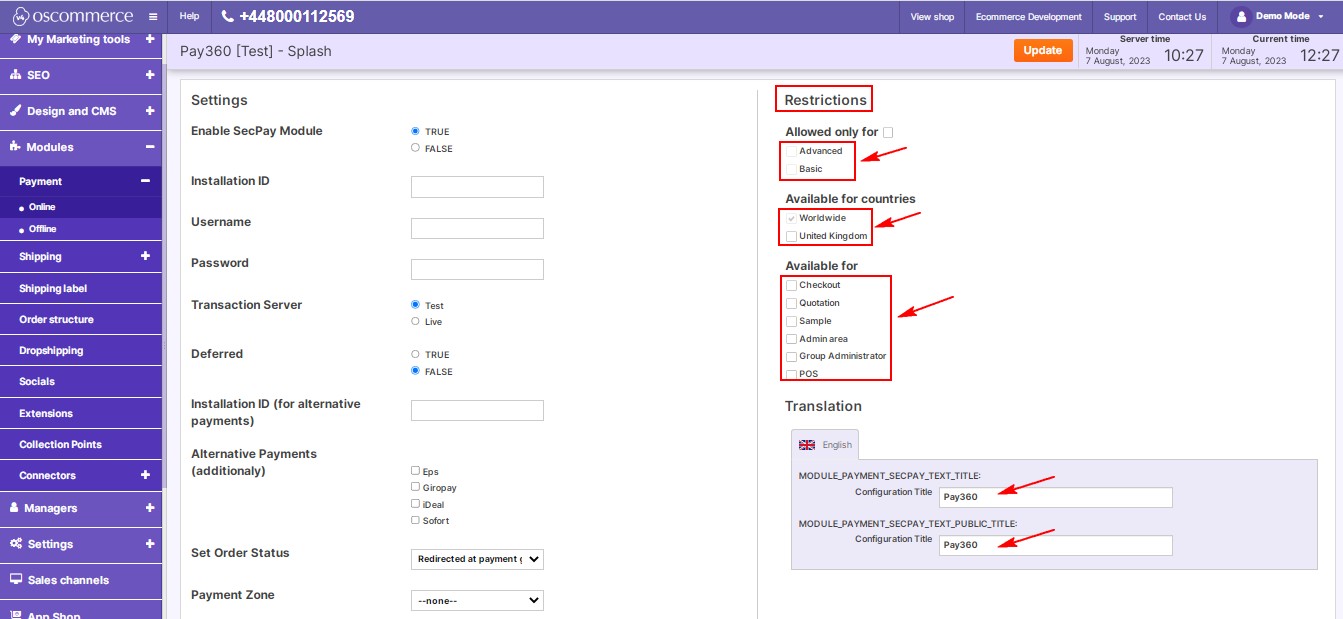Click the Sales channels monitor icon
The image size is (1343, 619).
16,580
